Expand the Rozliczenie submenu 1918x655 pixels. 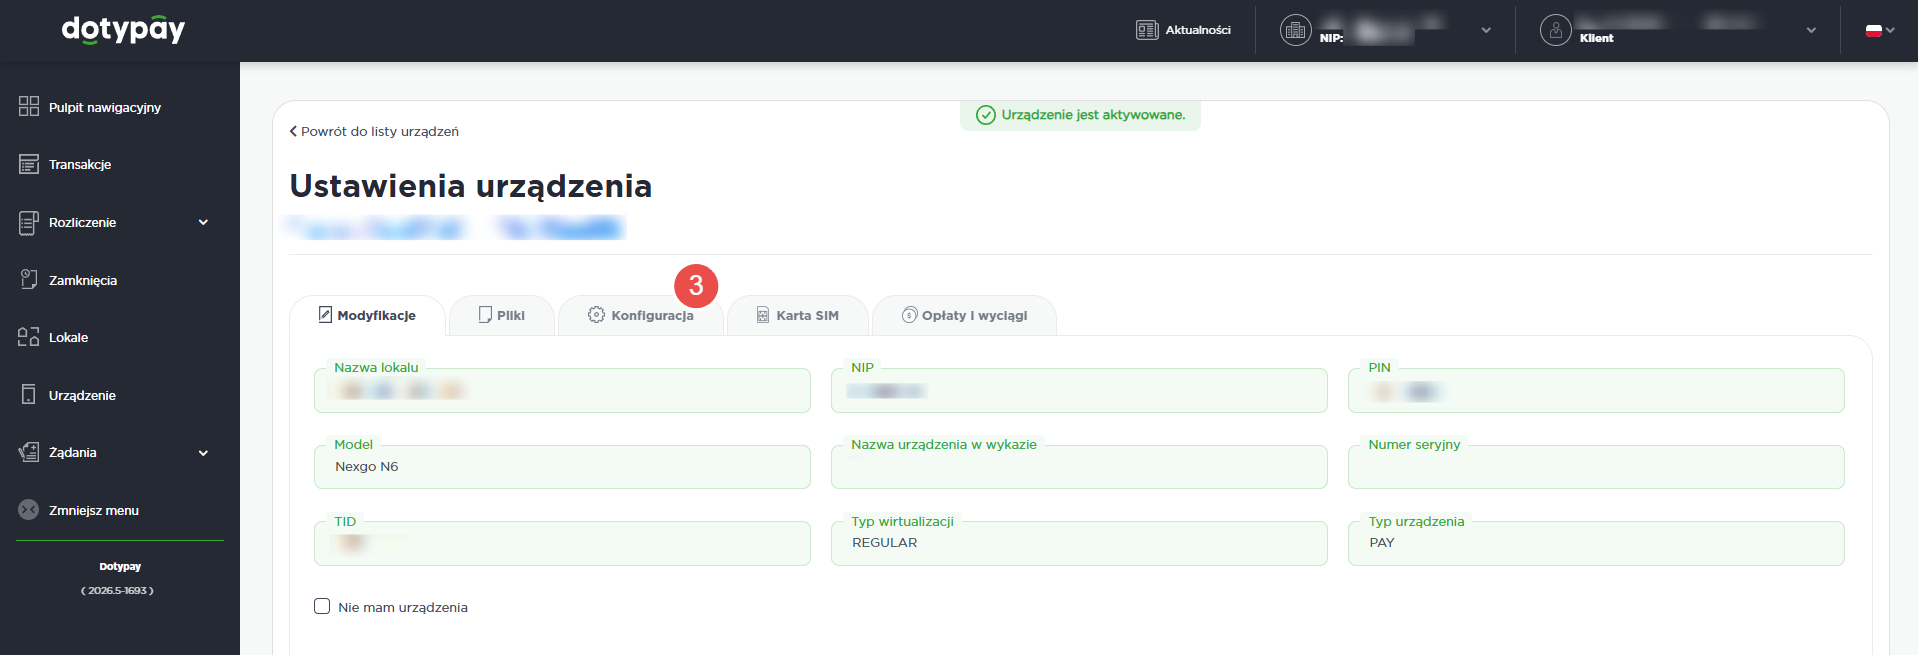[203, 222]
